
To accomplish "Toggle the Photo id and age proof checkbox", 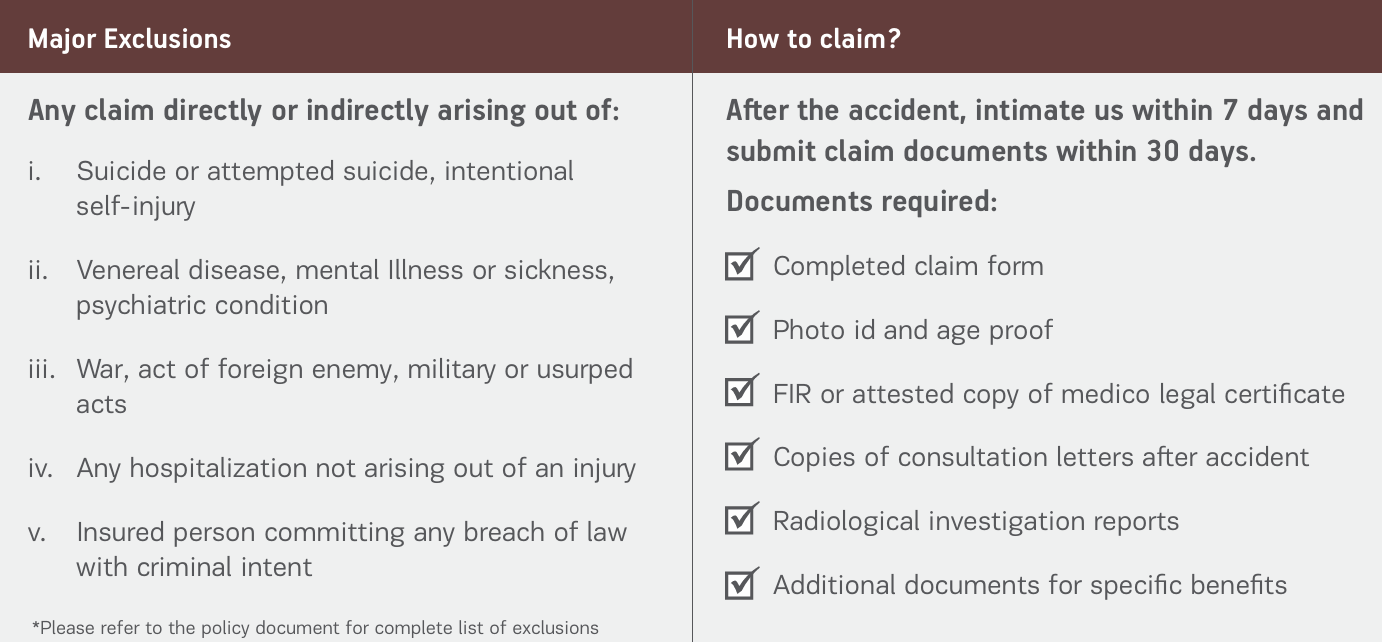I will (740, 330).
